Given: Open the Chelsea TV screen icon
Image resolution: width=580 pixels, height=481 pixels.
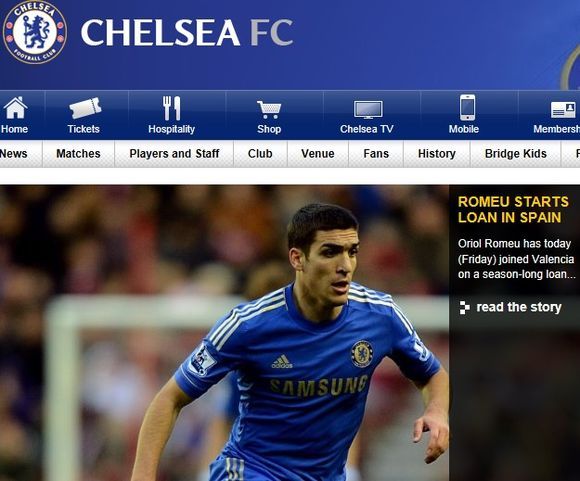Looking at the screenshot, I should click(x=368, y=110).
